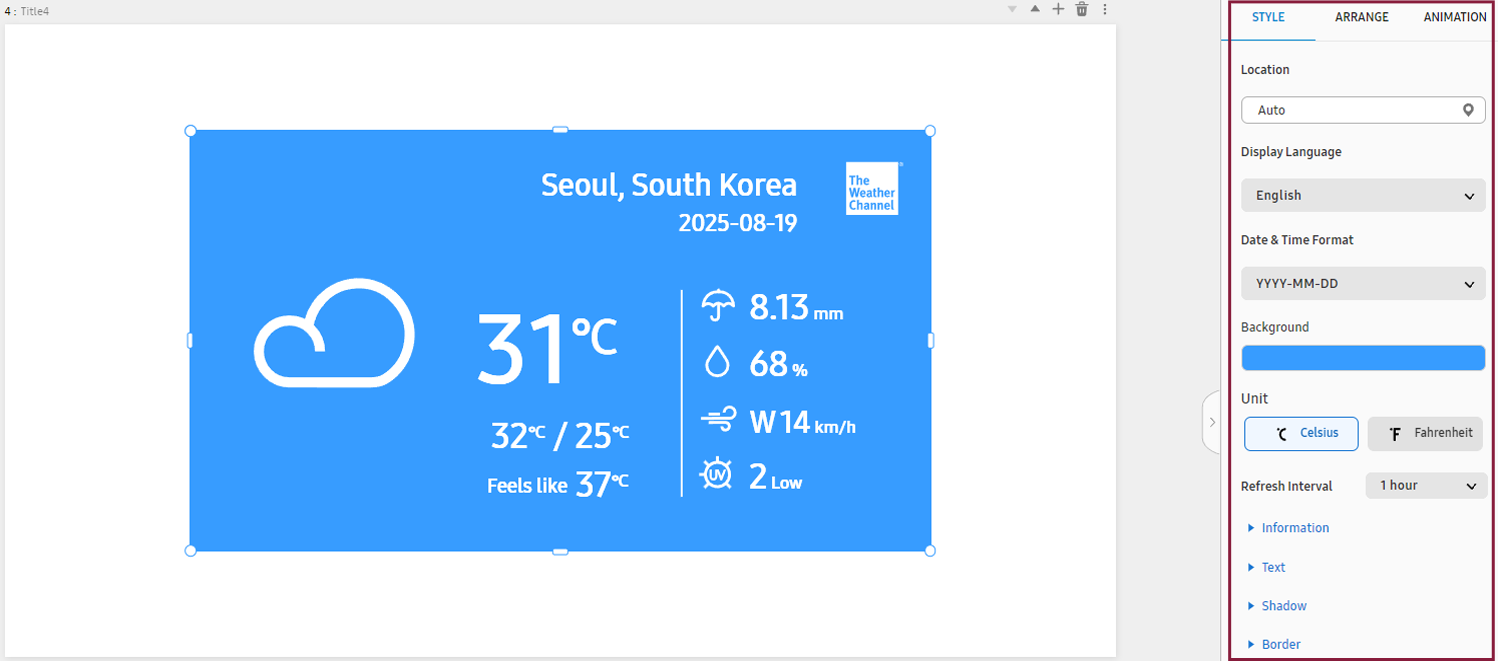This screenshot has width=1498, height=661.
Task: Open the Display Language dropdown
Action: (1362, 196)
